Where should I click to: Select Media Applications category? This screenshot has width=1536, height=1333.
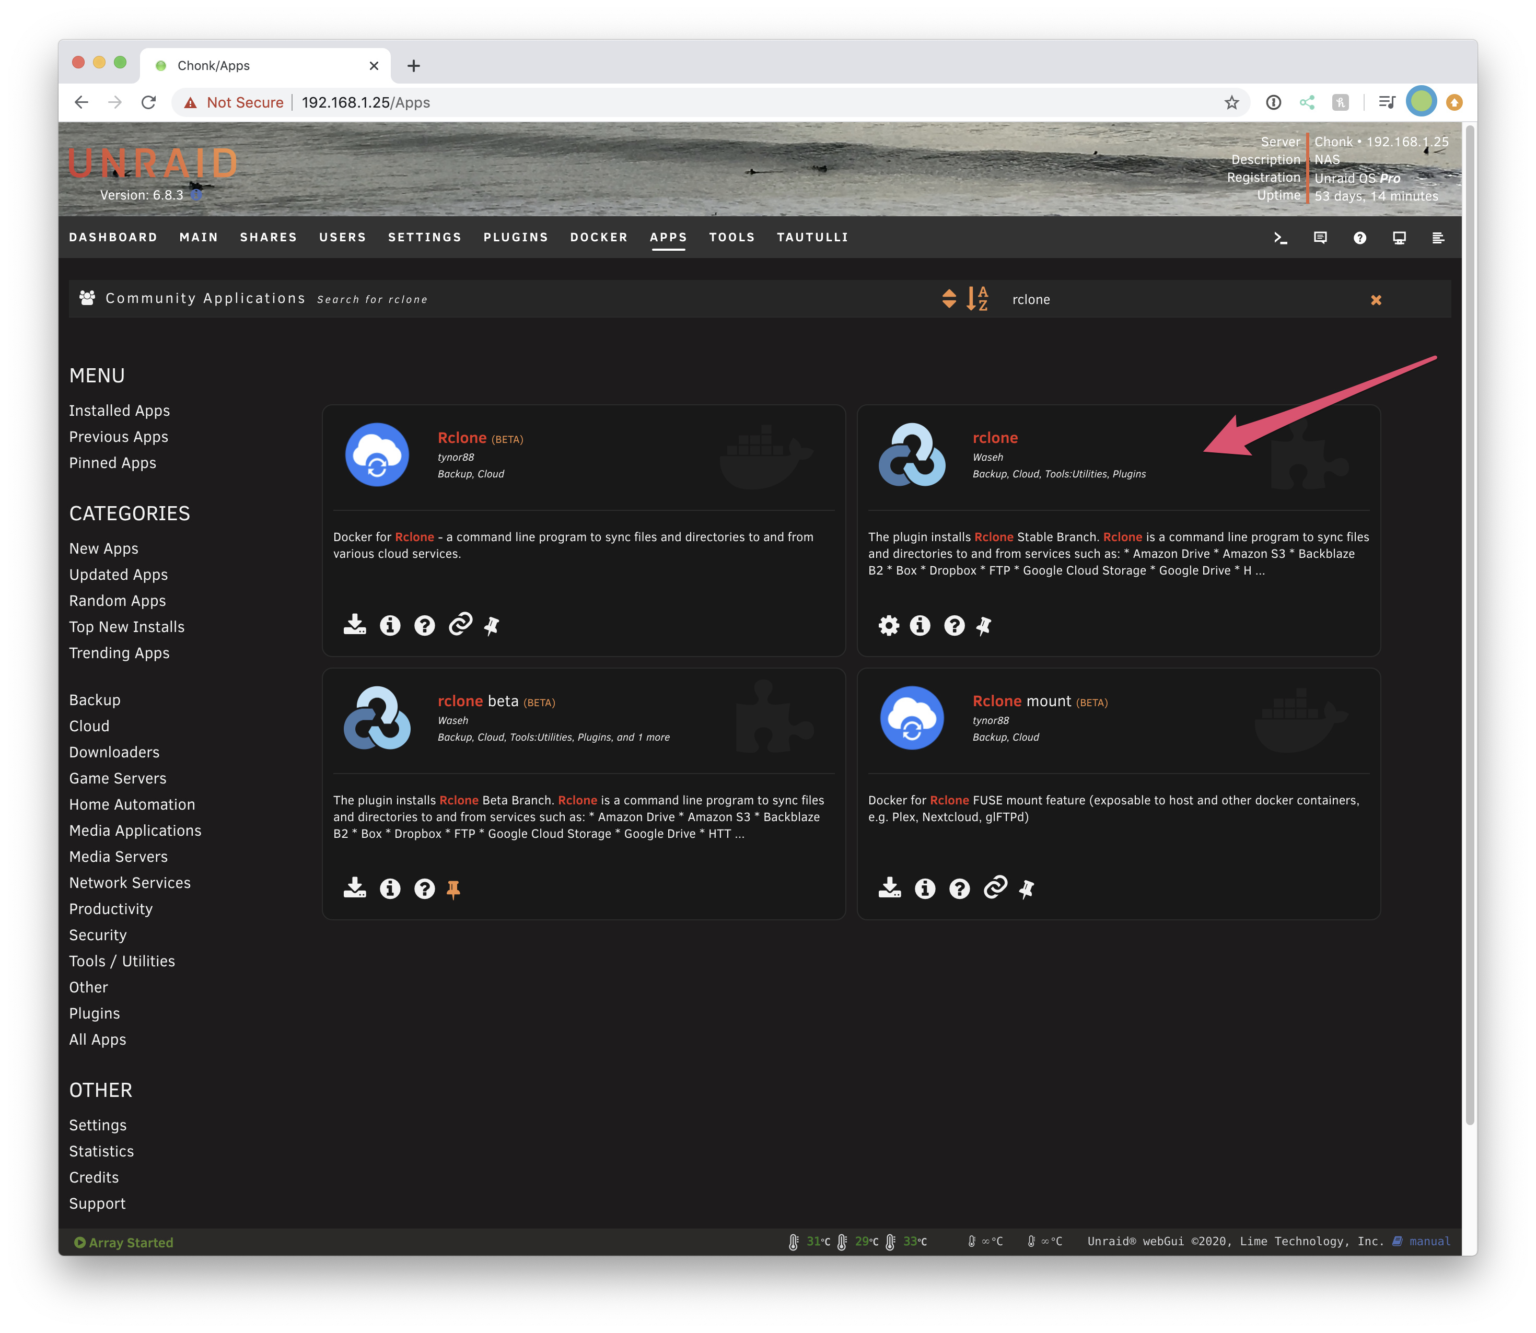135,831
